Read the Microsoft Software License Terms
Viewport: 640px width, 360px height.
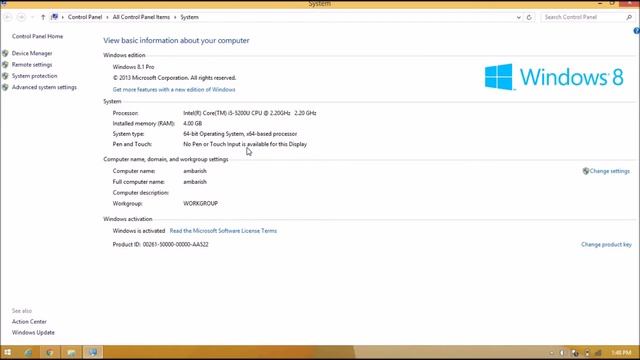coord(223,231)
